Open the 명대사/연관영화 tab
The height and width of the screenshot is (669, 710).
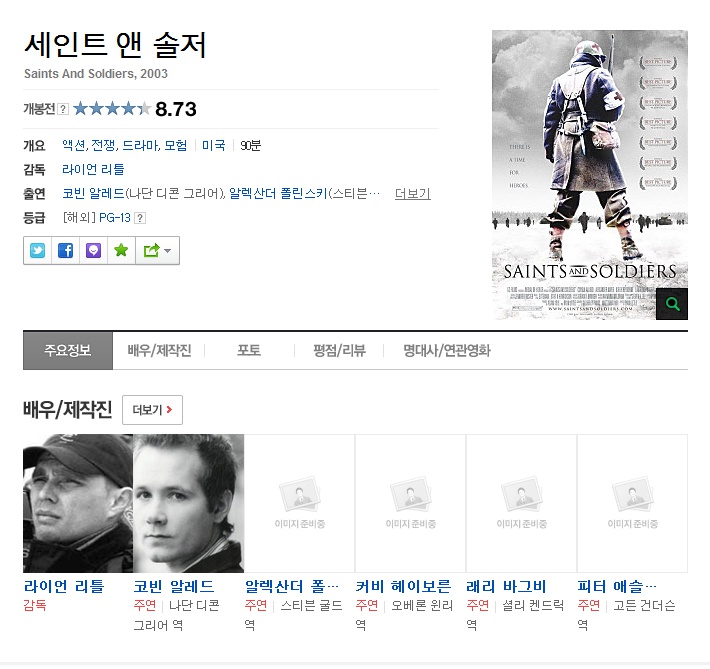[x=447, y=351]
